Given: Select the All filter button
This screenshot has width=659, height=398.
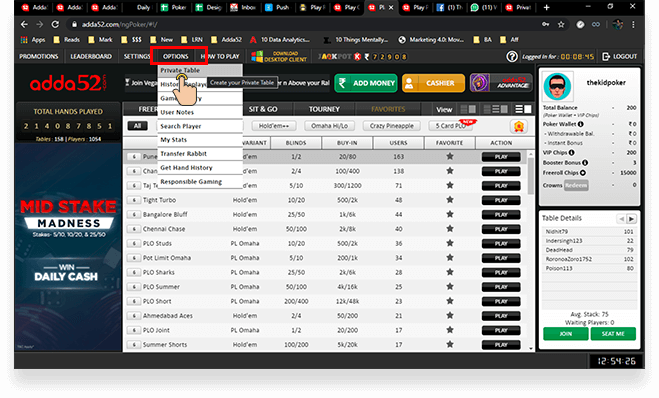Looking at the screenshot, I should (137, 126).
